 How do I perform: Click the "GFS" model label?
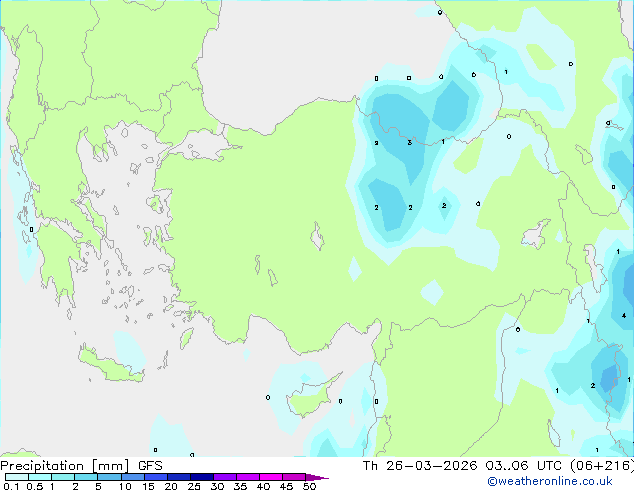(150, 466)
